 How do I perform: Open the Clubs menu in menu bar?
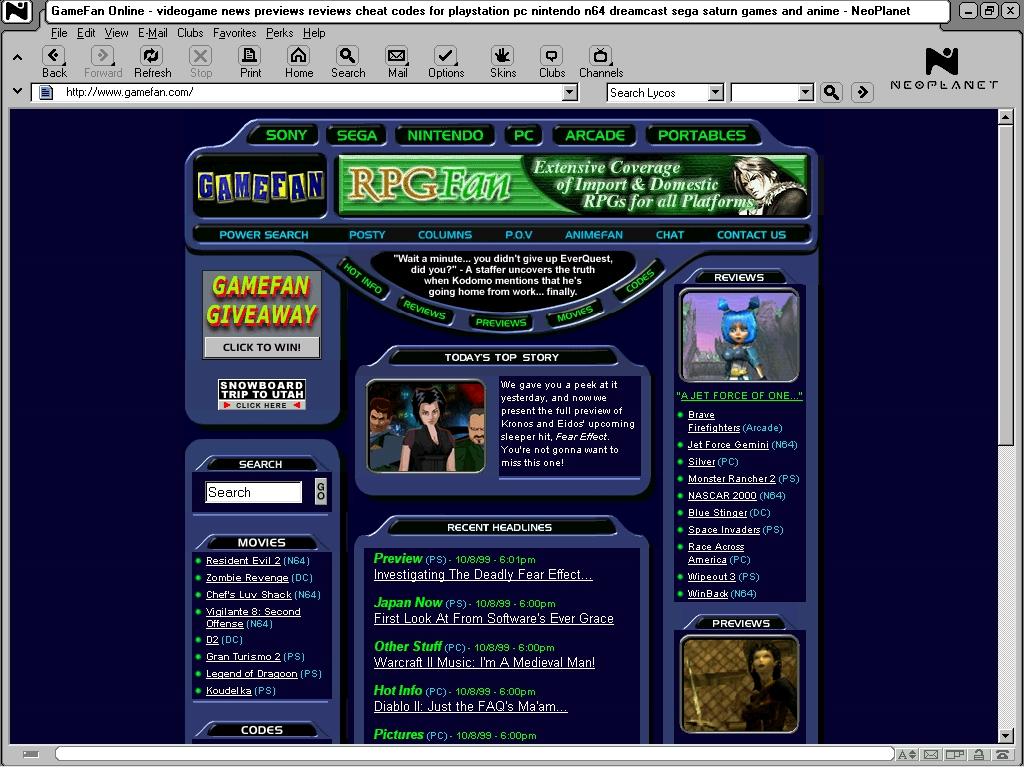(190, 33)
